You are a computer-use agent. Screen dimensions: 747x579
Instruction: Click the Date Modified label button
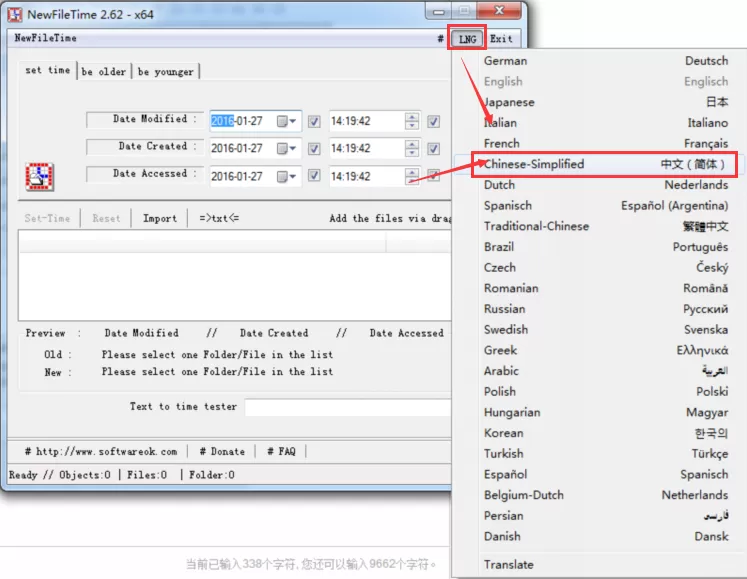click(x=145, y=119)
